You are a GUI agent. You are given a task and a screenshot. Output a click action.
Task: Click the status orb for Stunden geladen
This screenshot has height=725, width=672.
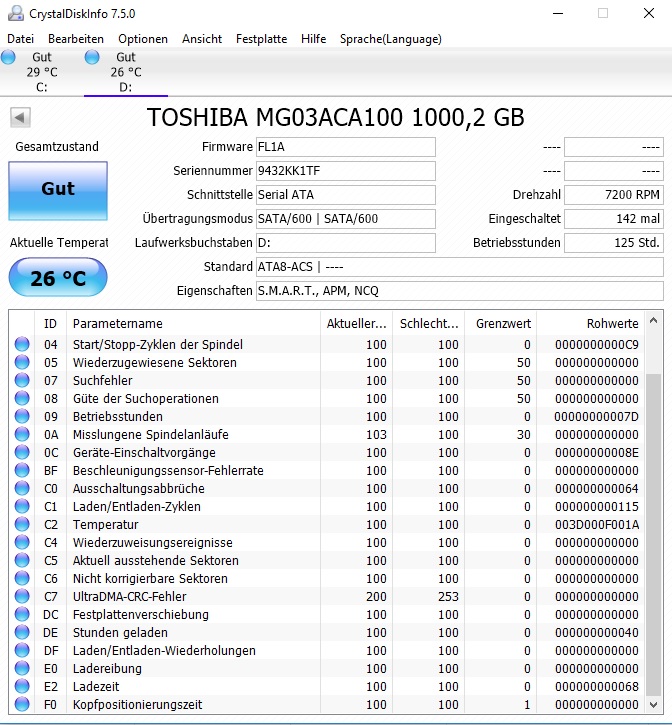[22, 633]
